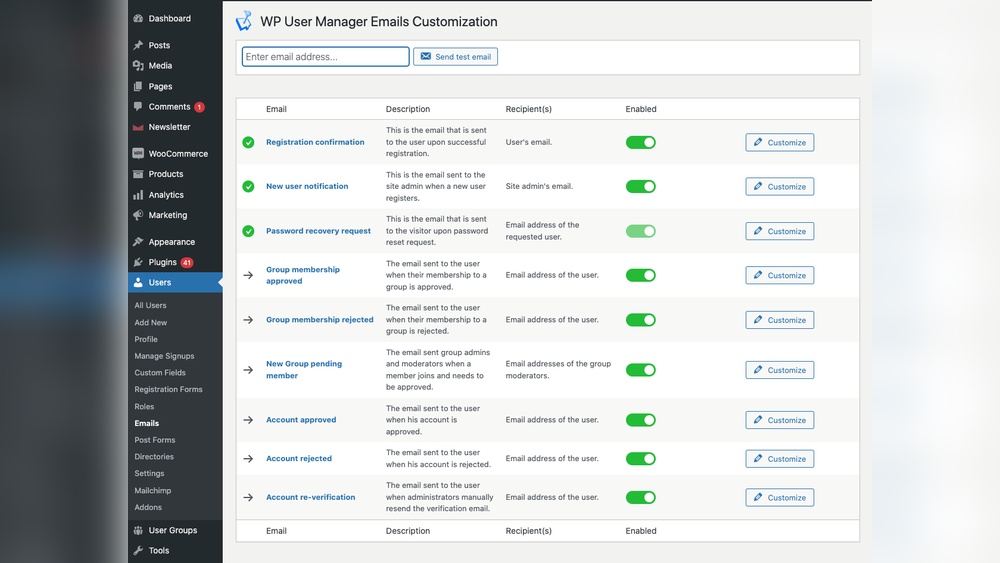The width and height of the screenshot is (1000, 563).
Task: Click green checkmark beside New user notification
Action: [248, 186]
